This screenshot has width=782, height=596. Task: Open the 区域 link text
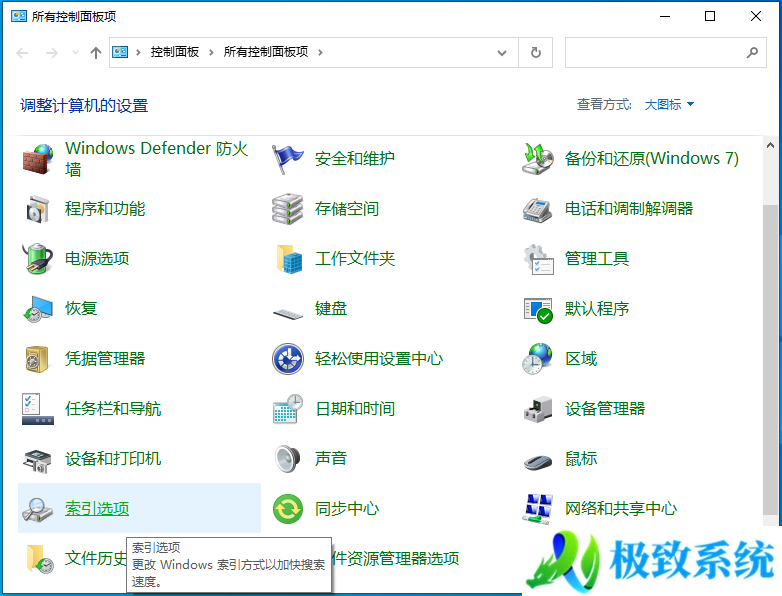pos(581,358)
